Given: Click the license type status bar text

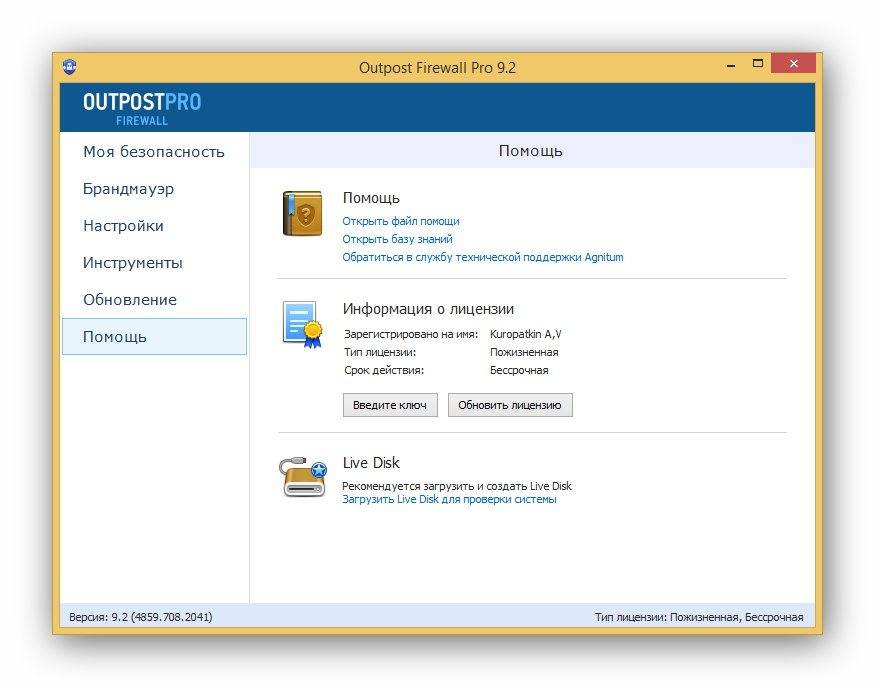Looking at the screenshot, I should pos(699,617).
